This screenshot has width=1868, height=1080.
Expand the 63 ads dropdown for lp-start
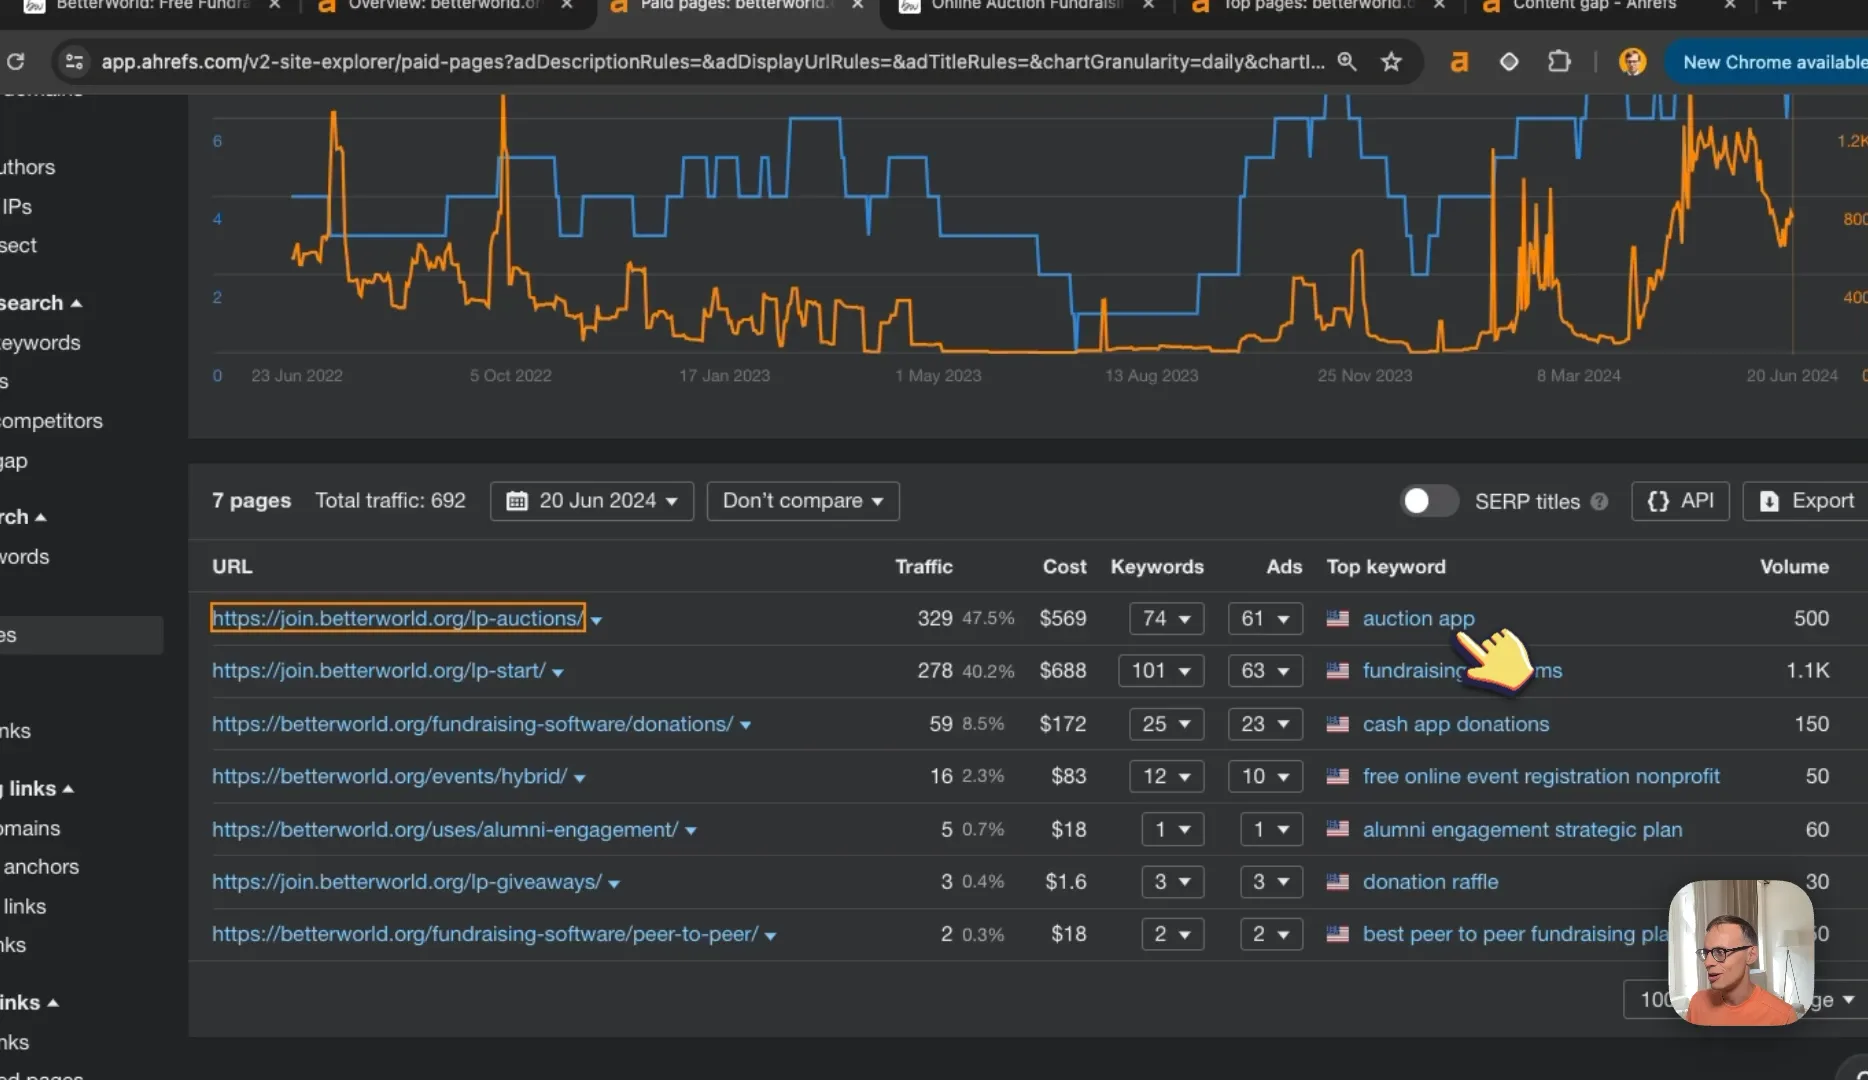[1265, 671]
